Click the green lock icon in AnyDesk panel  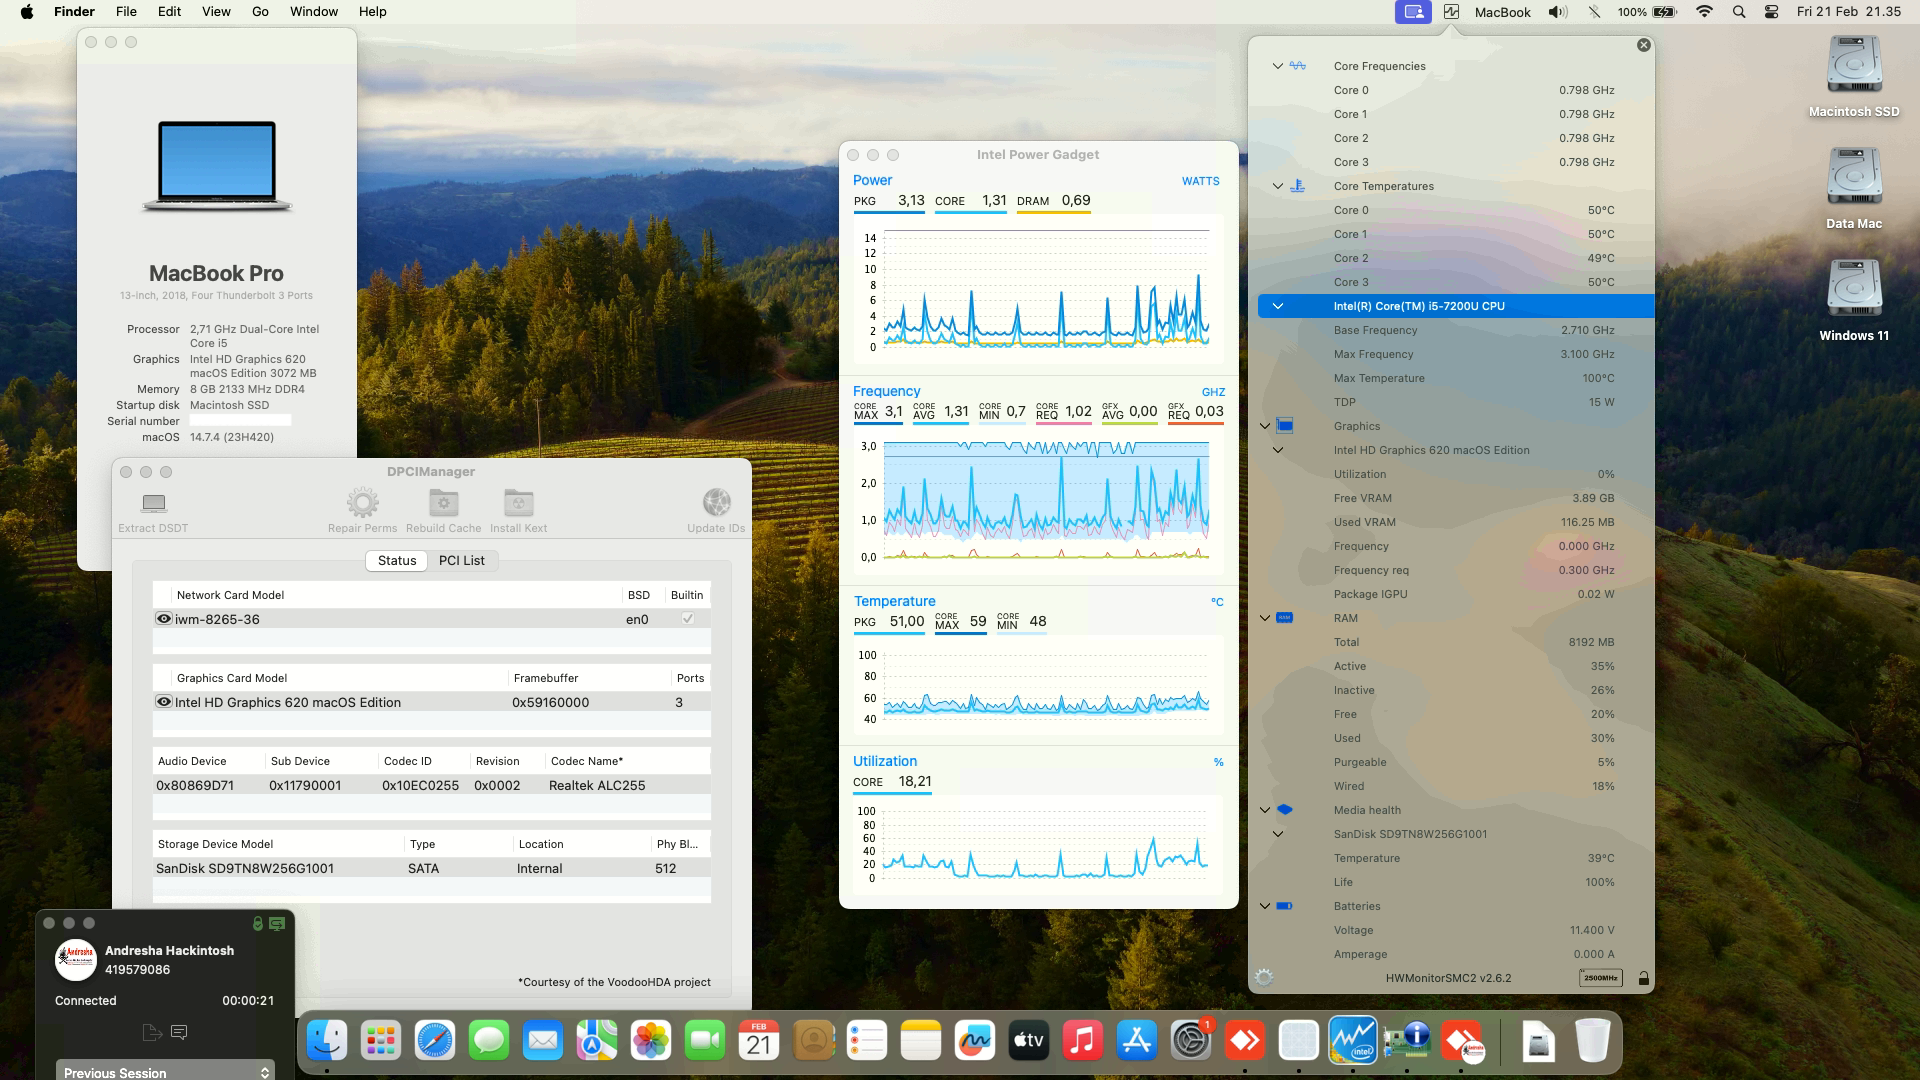click(257, 923)
